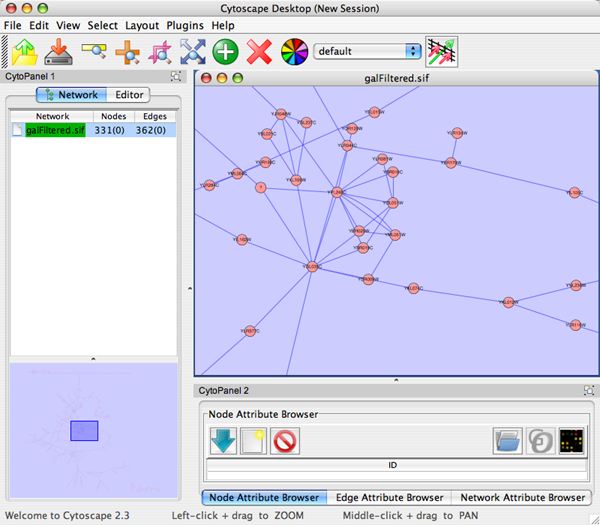The image size is (600, 525).
Task: Click the 362(0) edges count cell
Action: point(151,130)
